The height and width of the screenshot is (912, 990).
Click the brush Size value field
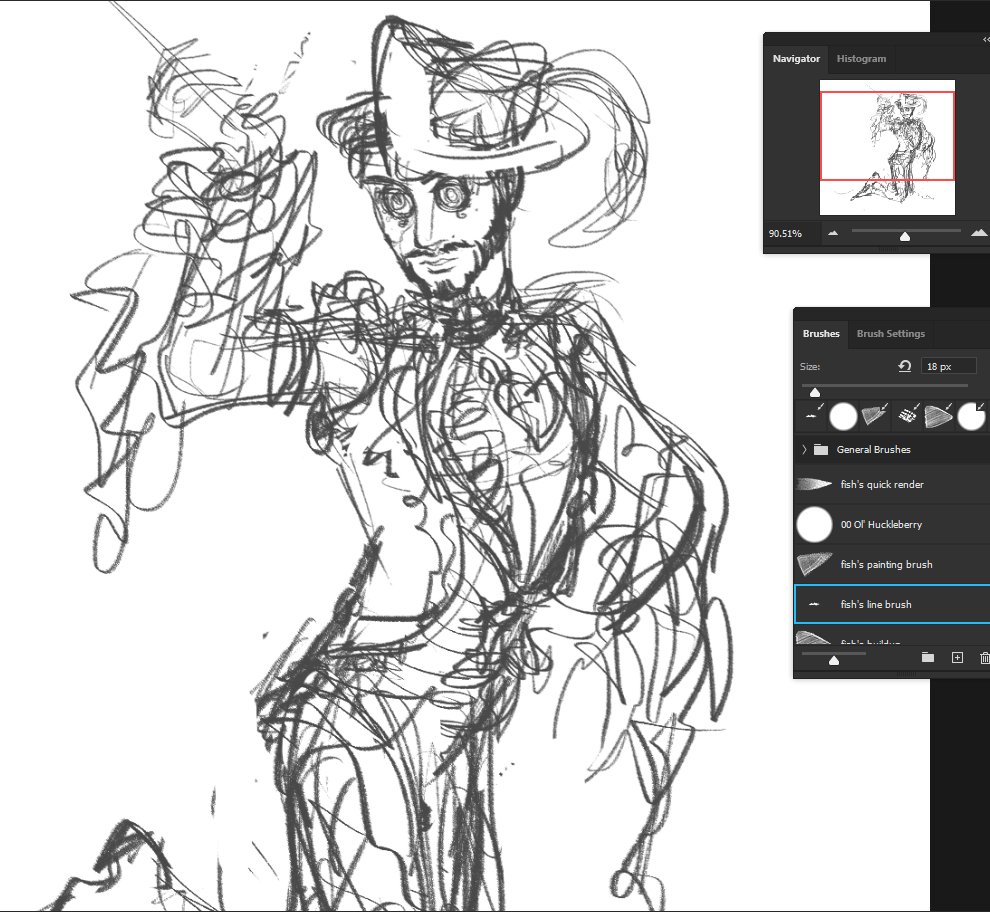coord(949,366)
